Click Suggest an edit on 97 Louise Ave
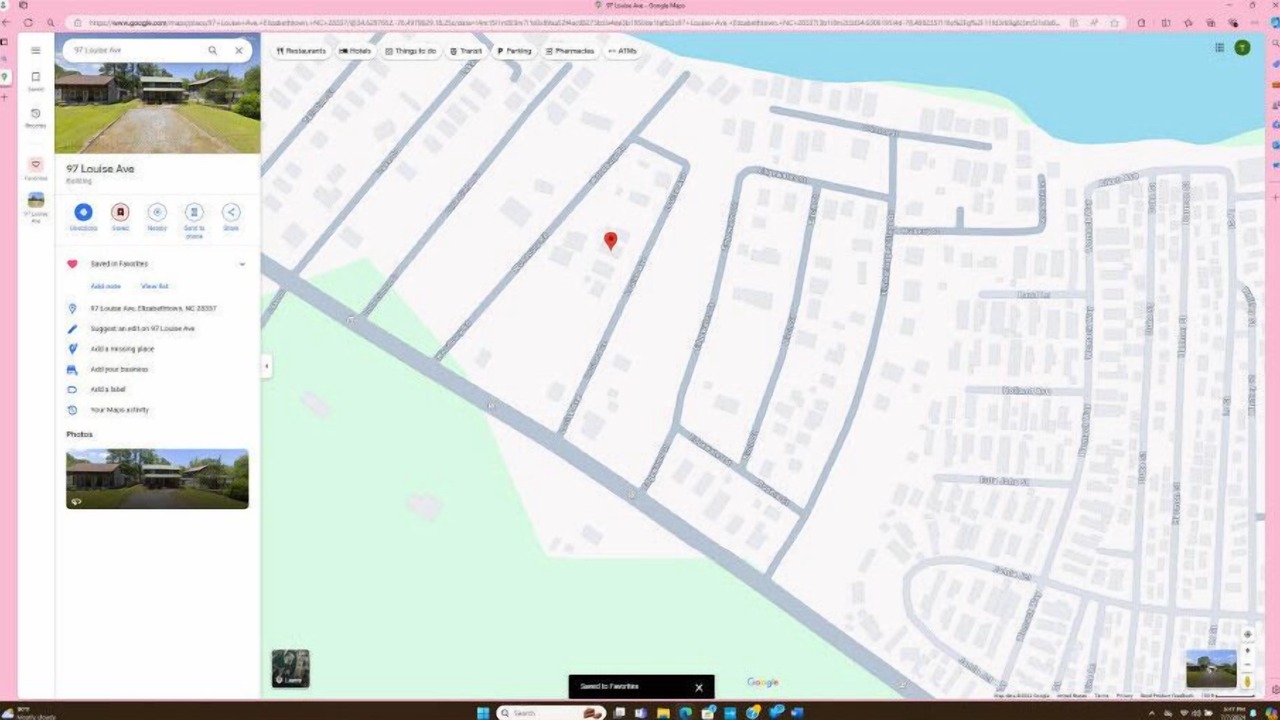Screen dimensions: 1280x720 tap(143, 329)
